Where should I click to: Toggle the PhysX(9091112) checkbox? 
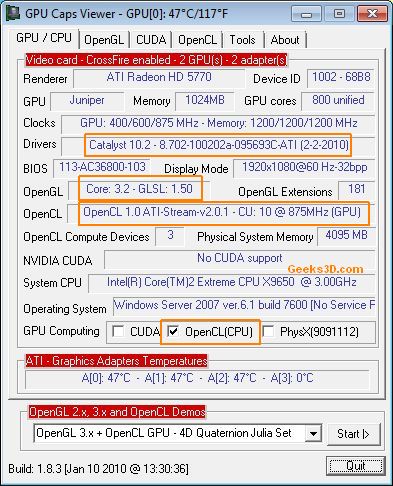[268, 331]
